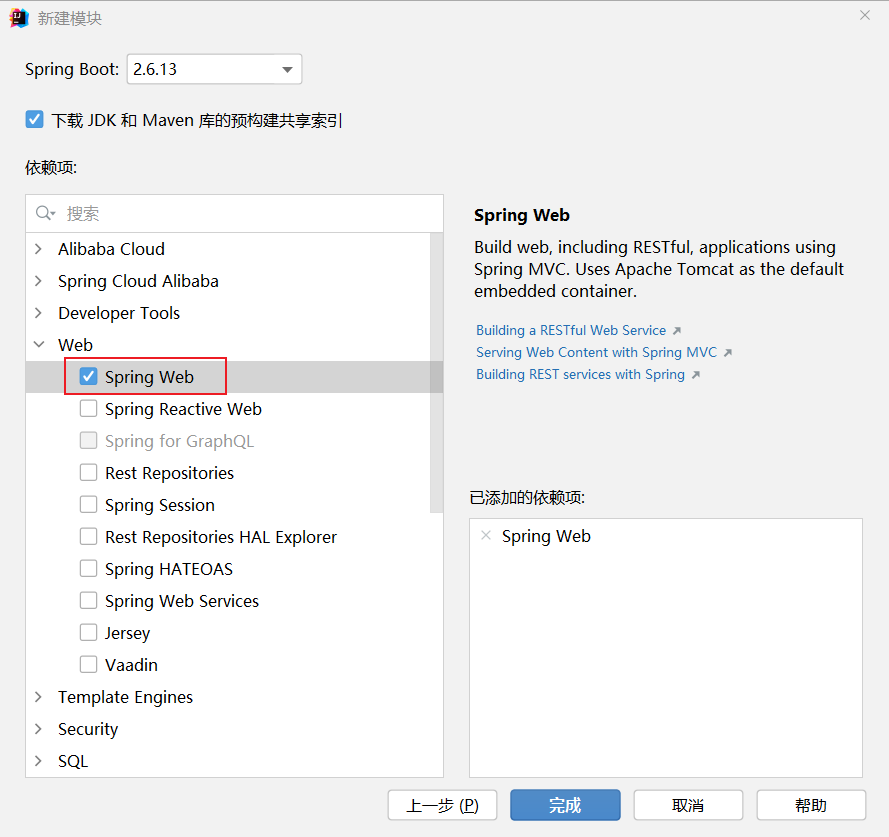Expand the Security category
The height and width of the screenshot is (837, 889).
tap(39, 729)
